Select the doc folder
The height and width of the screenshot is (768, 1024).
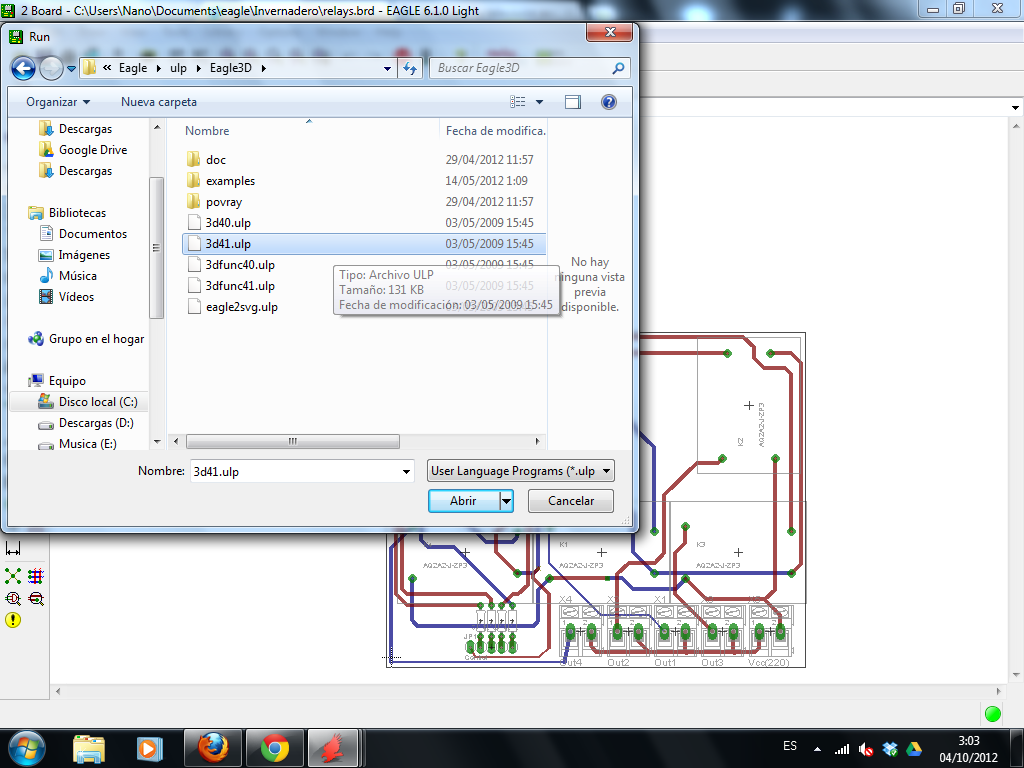coord(216,160)
